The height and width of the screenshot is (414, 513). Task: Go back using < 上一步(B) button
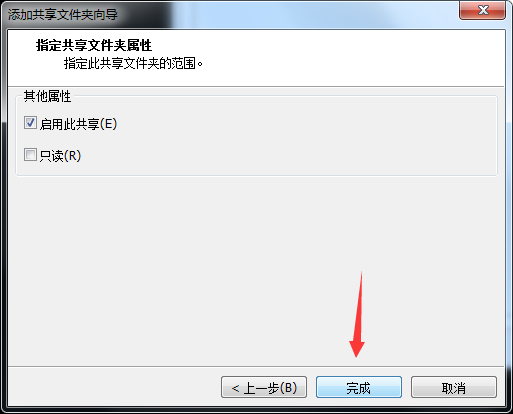pos(264,387)
